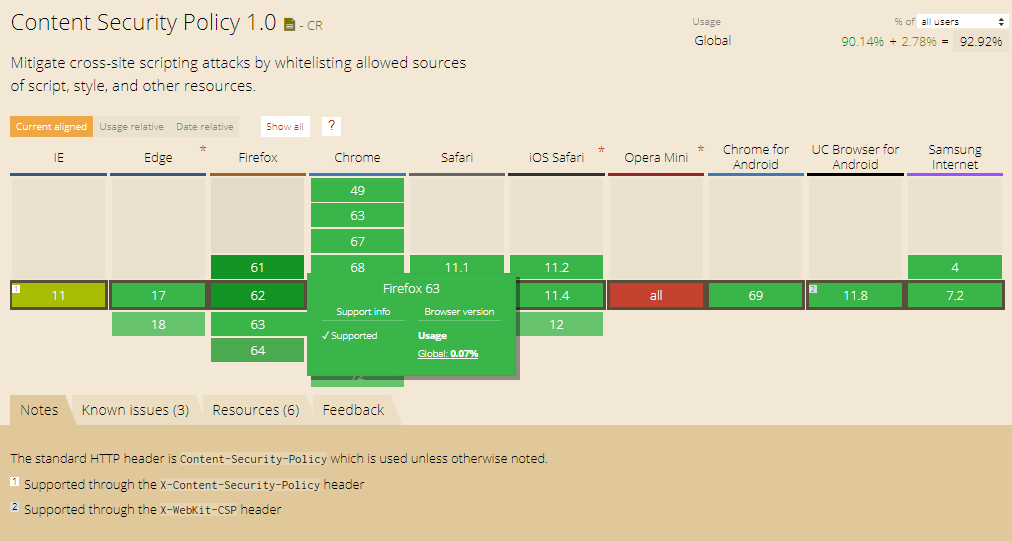The height and width of the screenshot is (541, 1012).
Task: Click the Chrome 49 cell
Action: point(358,190)
